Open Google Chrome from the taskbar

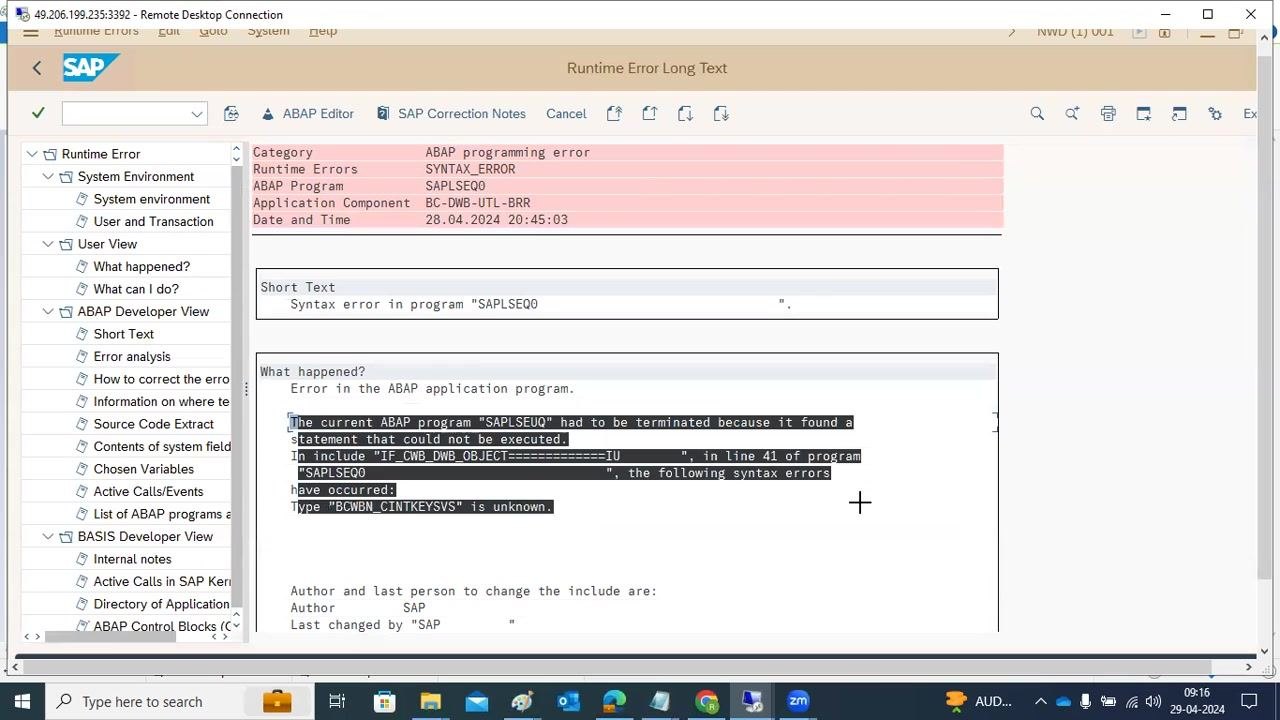[x=706, y=701]
